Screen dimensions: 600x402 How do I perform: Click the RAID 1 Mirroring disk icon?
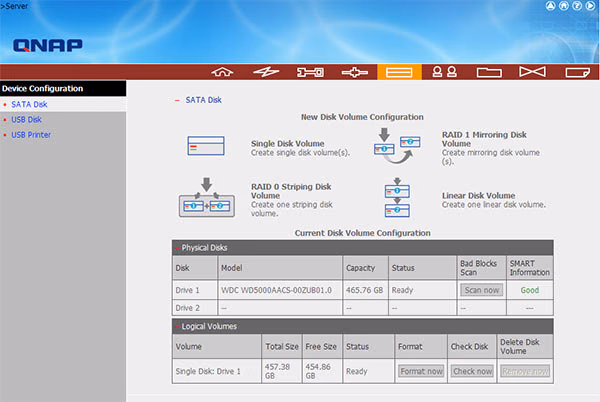coord(397,146)
